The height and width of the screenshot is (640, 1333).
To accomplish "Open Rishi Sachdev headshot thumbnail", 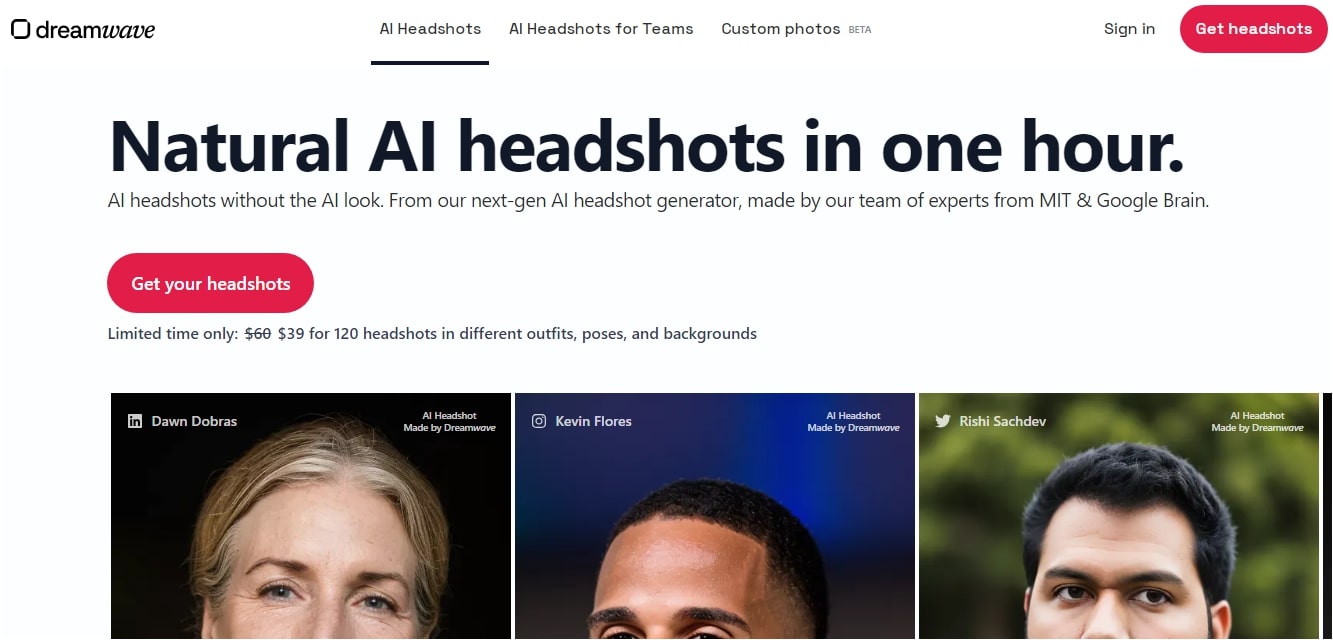I will tap(1119, 516).
